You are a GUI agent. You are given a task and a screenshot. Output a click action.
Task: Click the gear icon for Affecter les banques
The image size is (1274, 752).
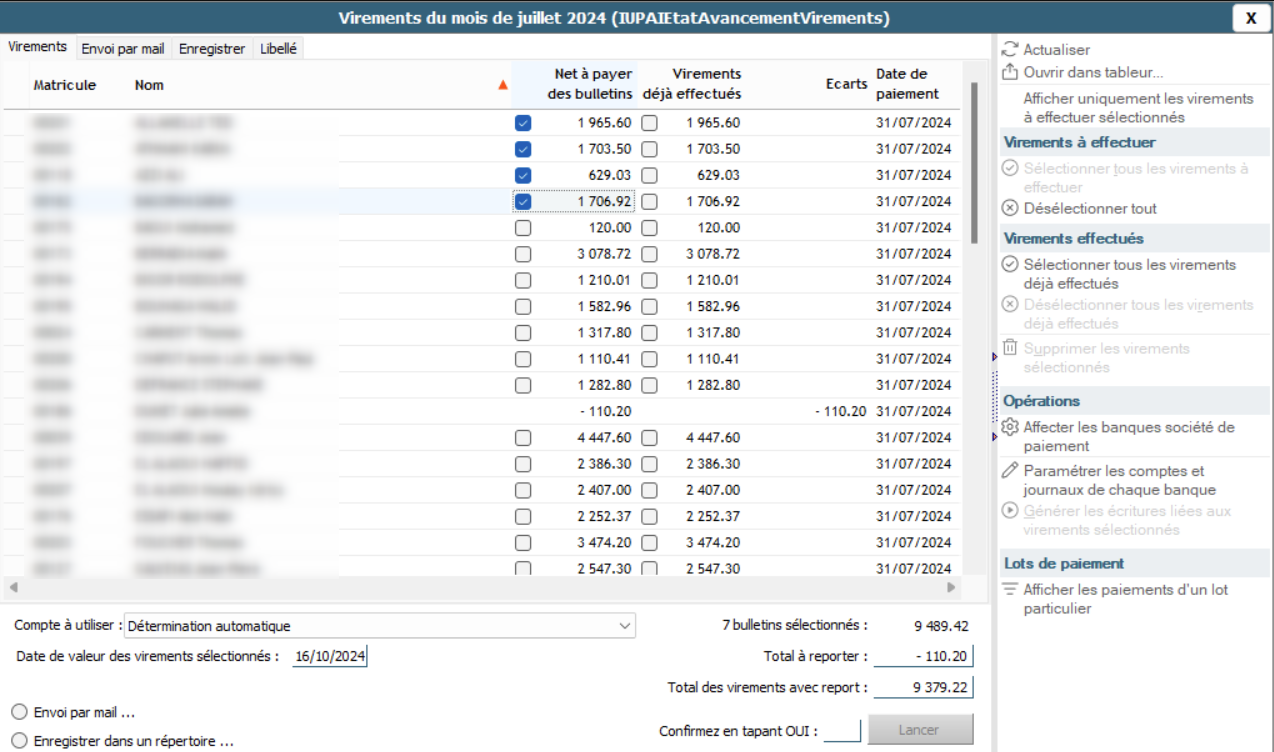1010,427
